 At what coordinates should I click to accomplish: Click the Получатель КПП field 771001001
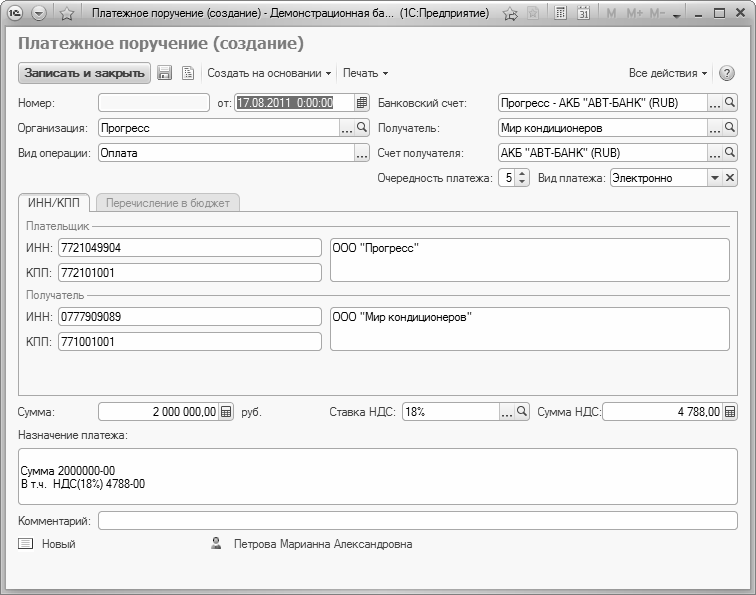click(189, 341)
